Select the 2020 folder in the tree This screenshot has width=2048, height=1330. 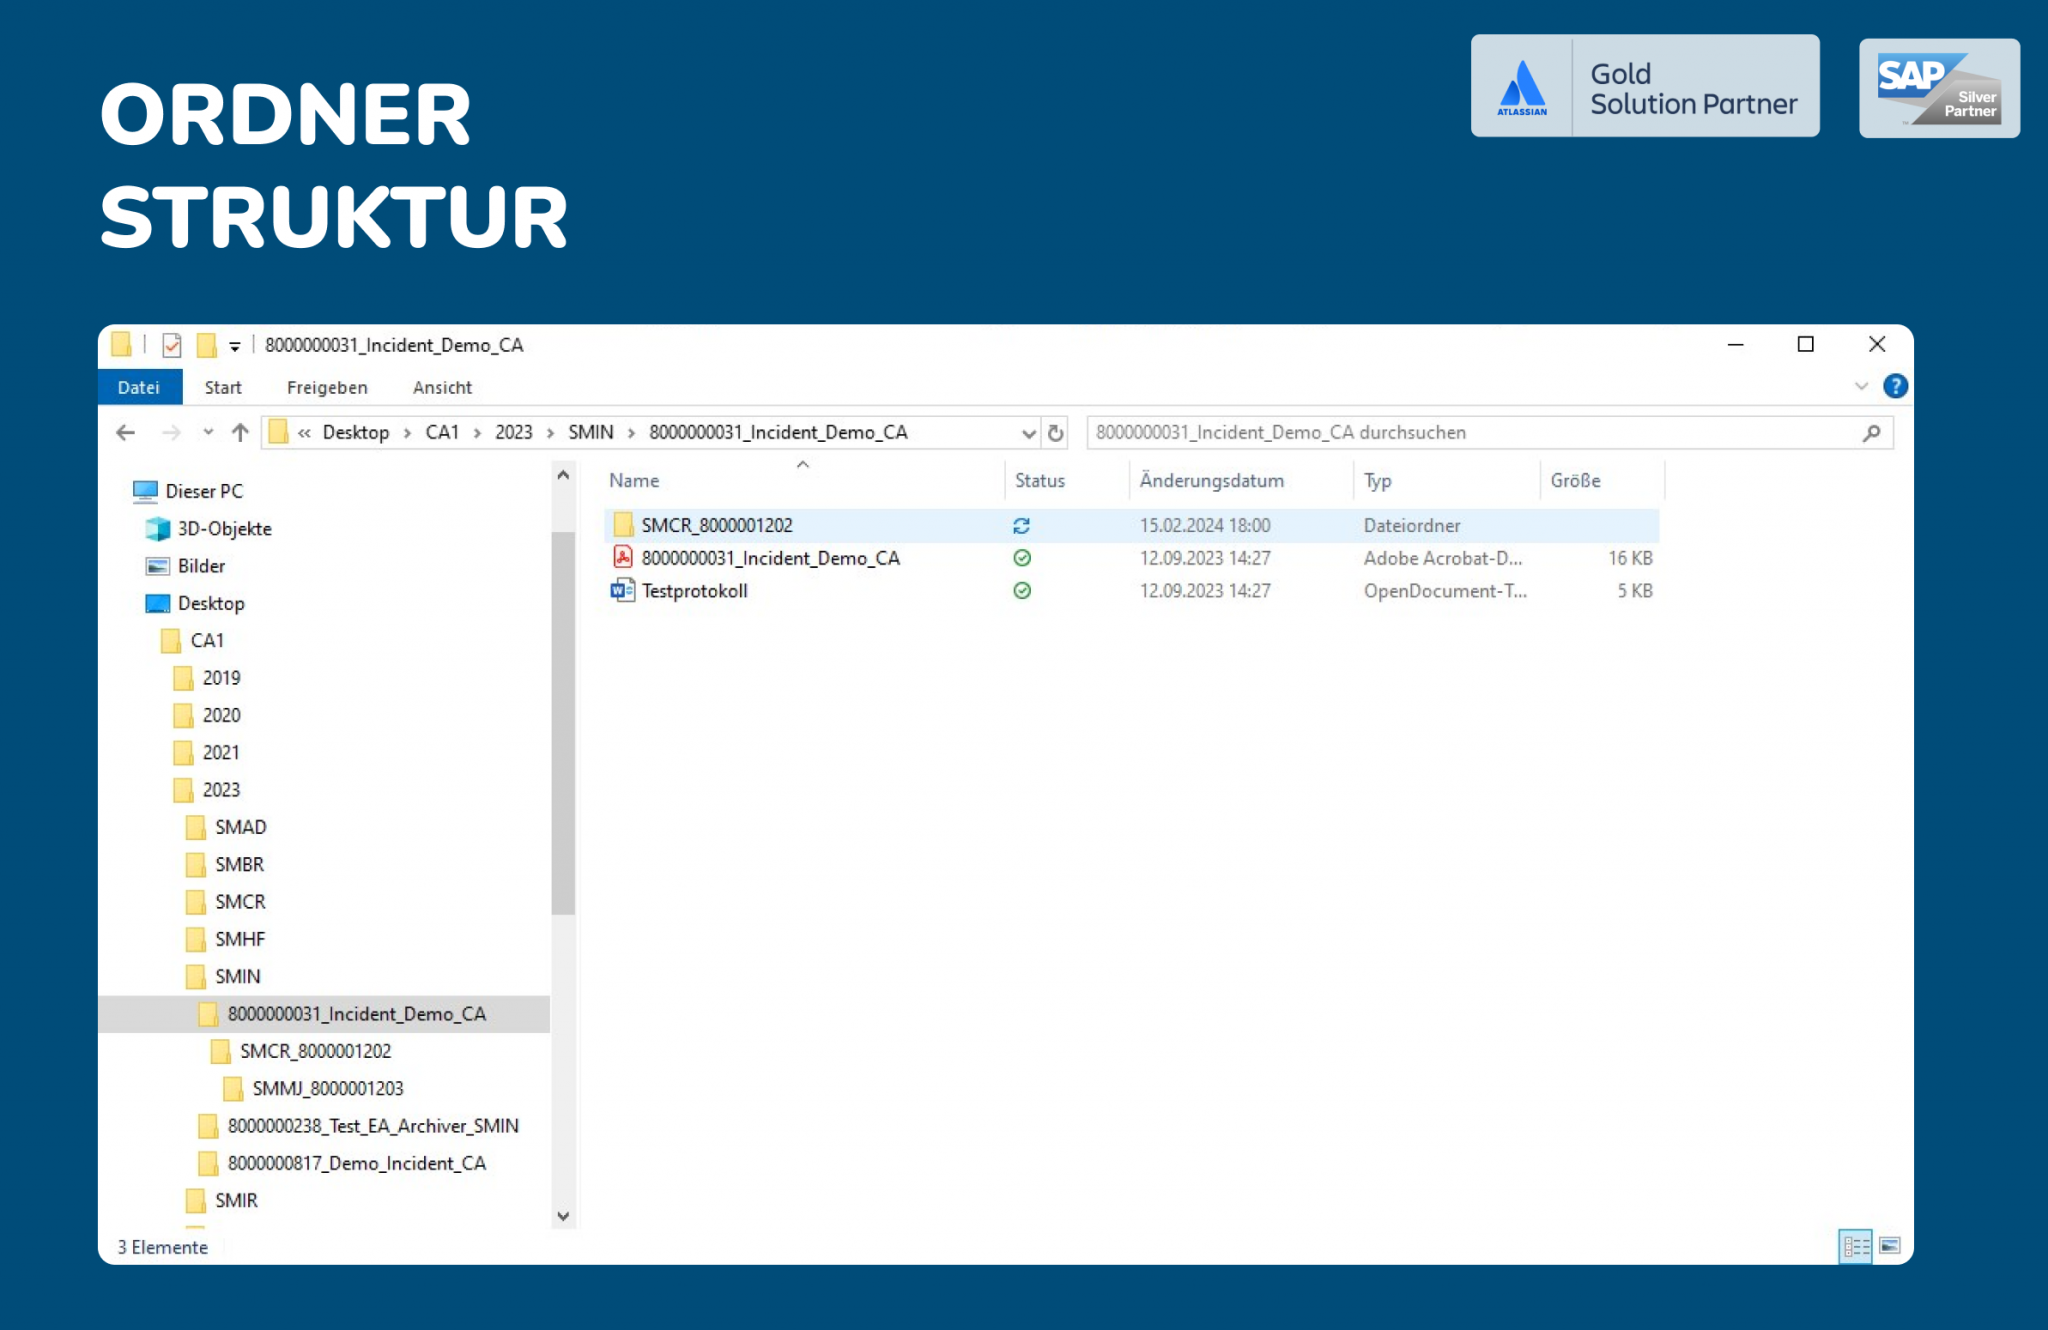(221, 715)
